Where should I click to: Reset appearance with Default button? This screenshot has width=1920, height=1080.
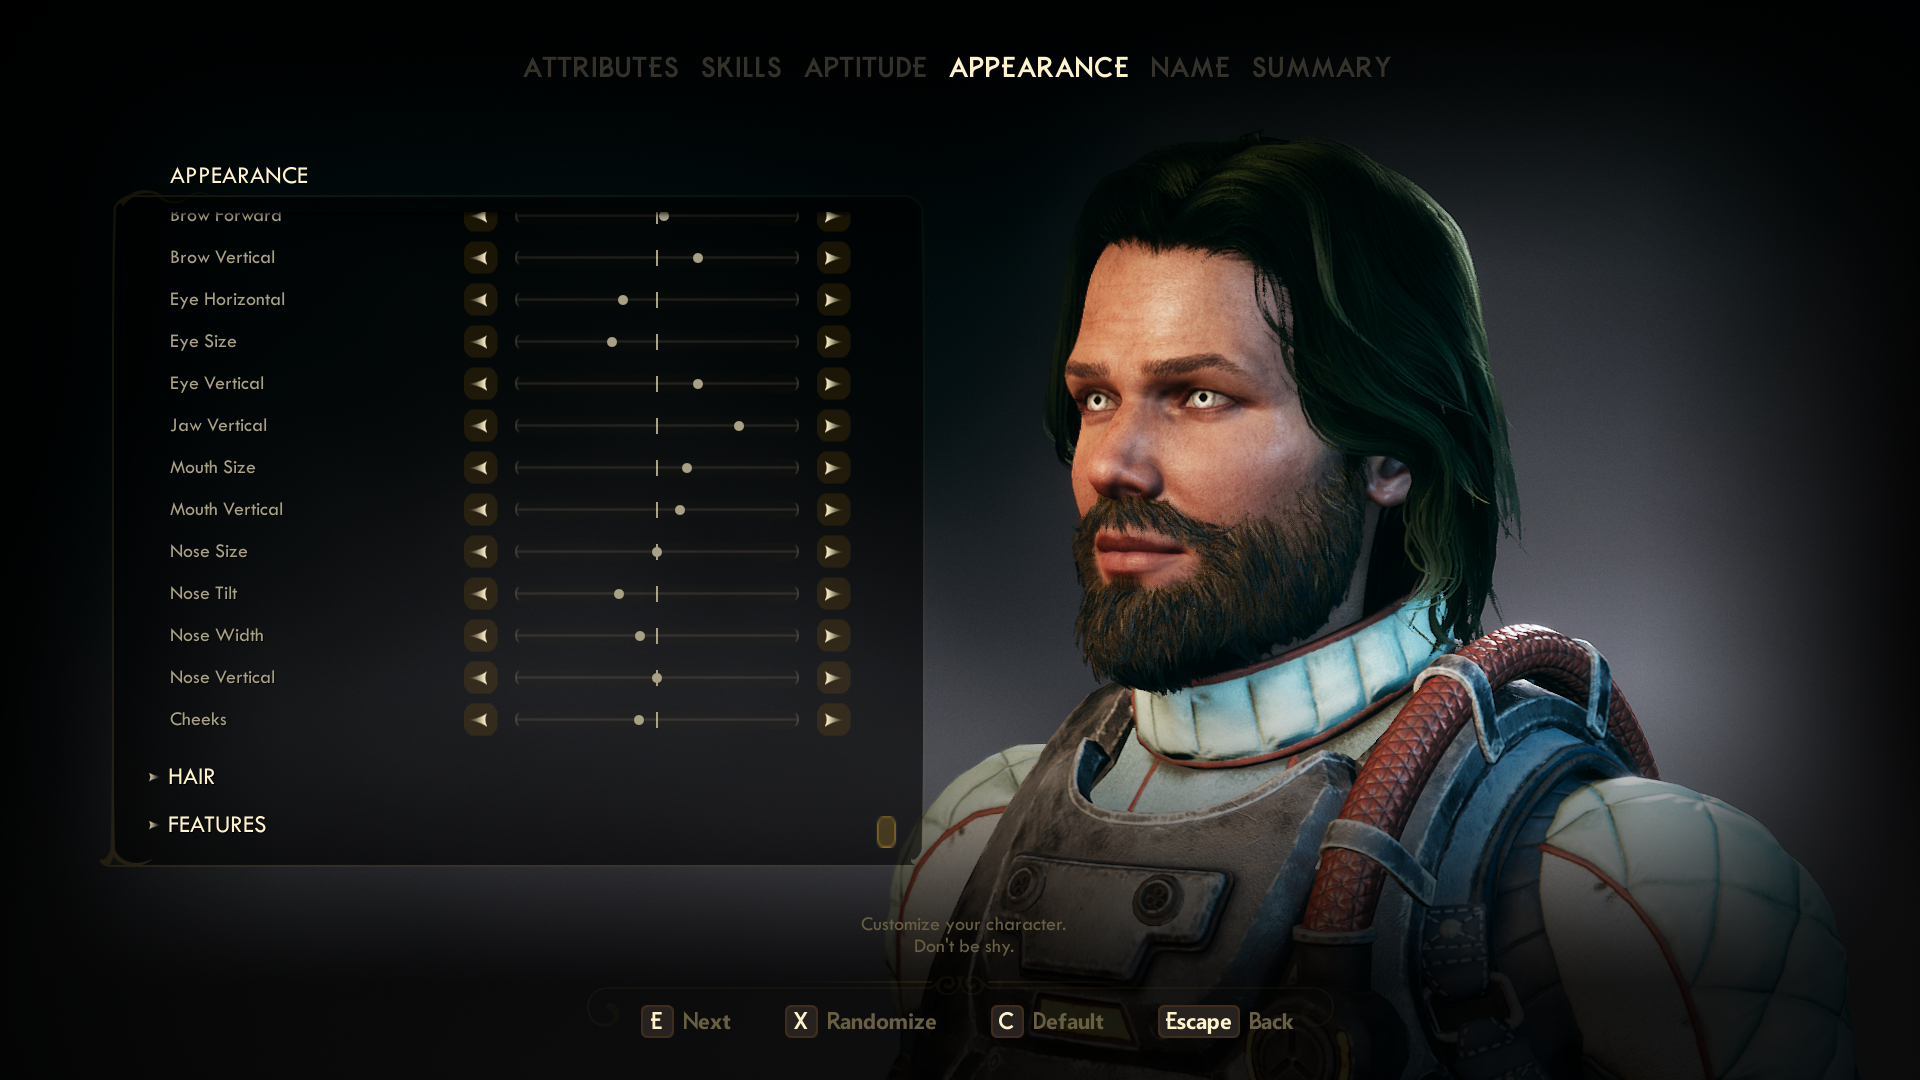point(1048,1022)
